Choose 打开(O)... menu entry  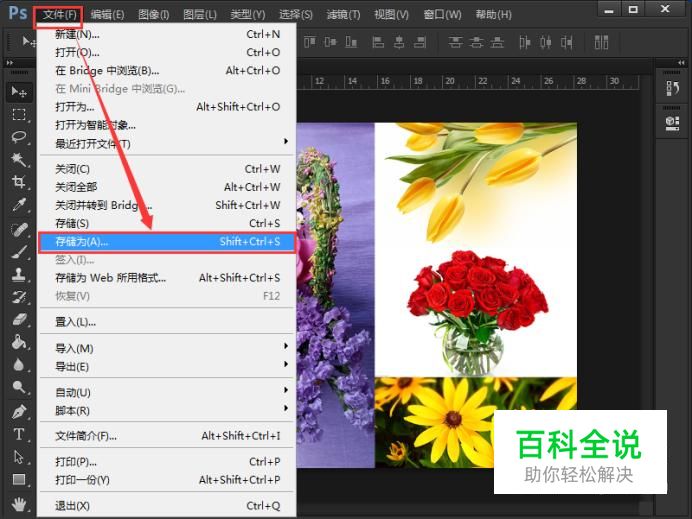pyautogui.click(x=167, y=52)
